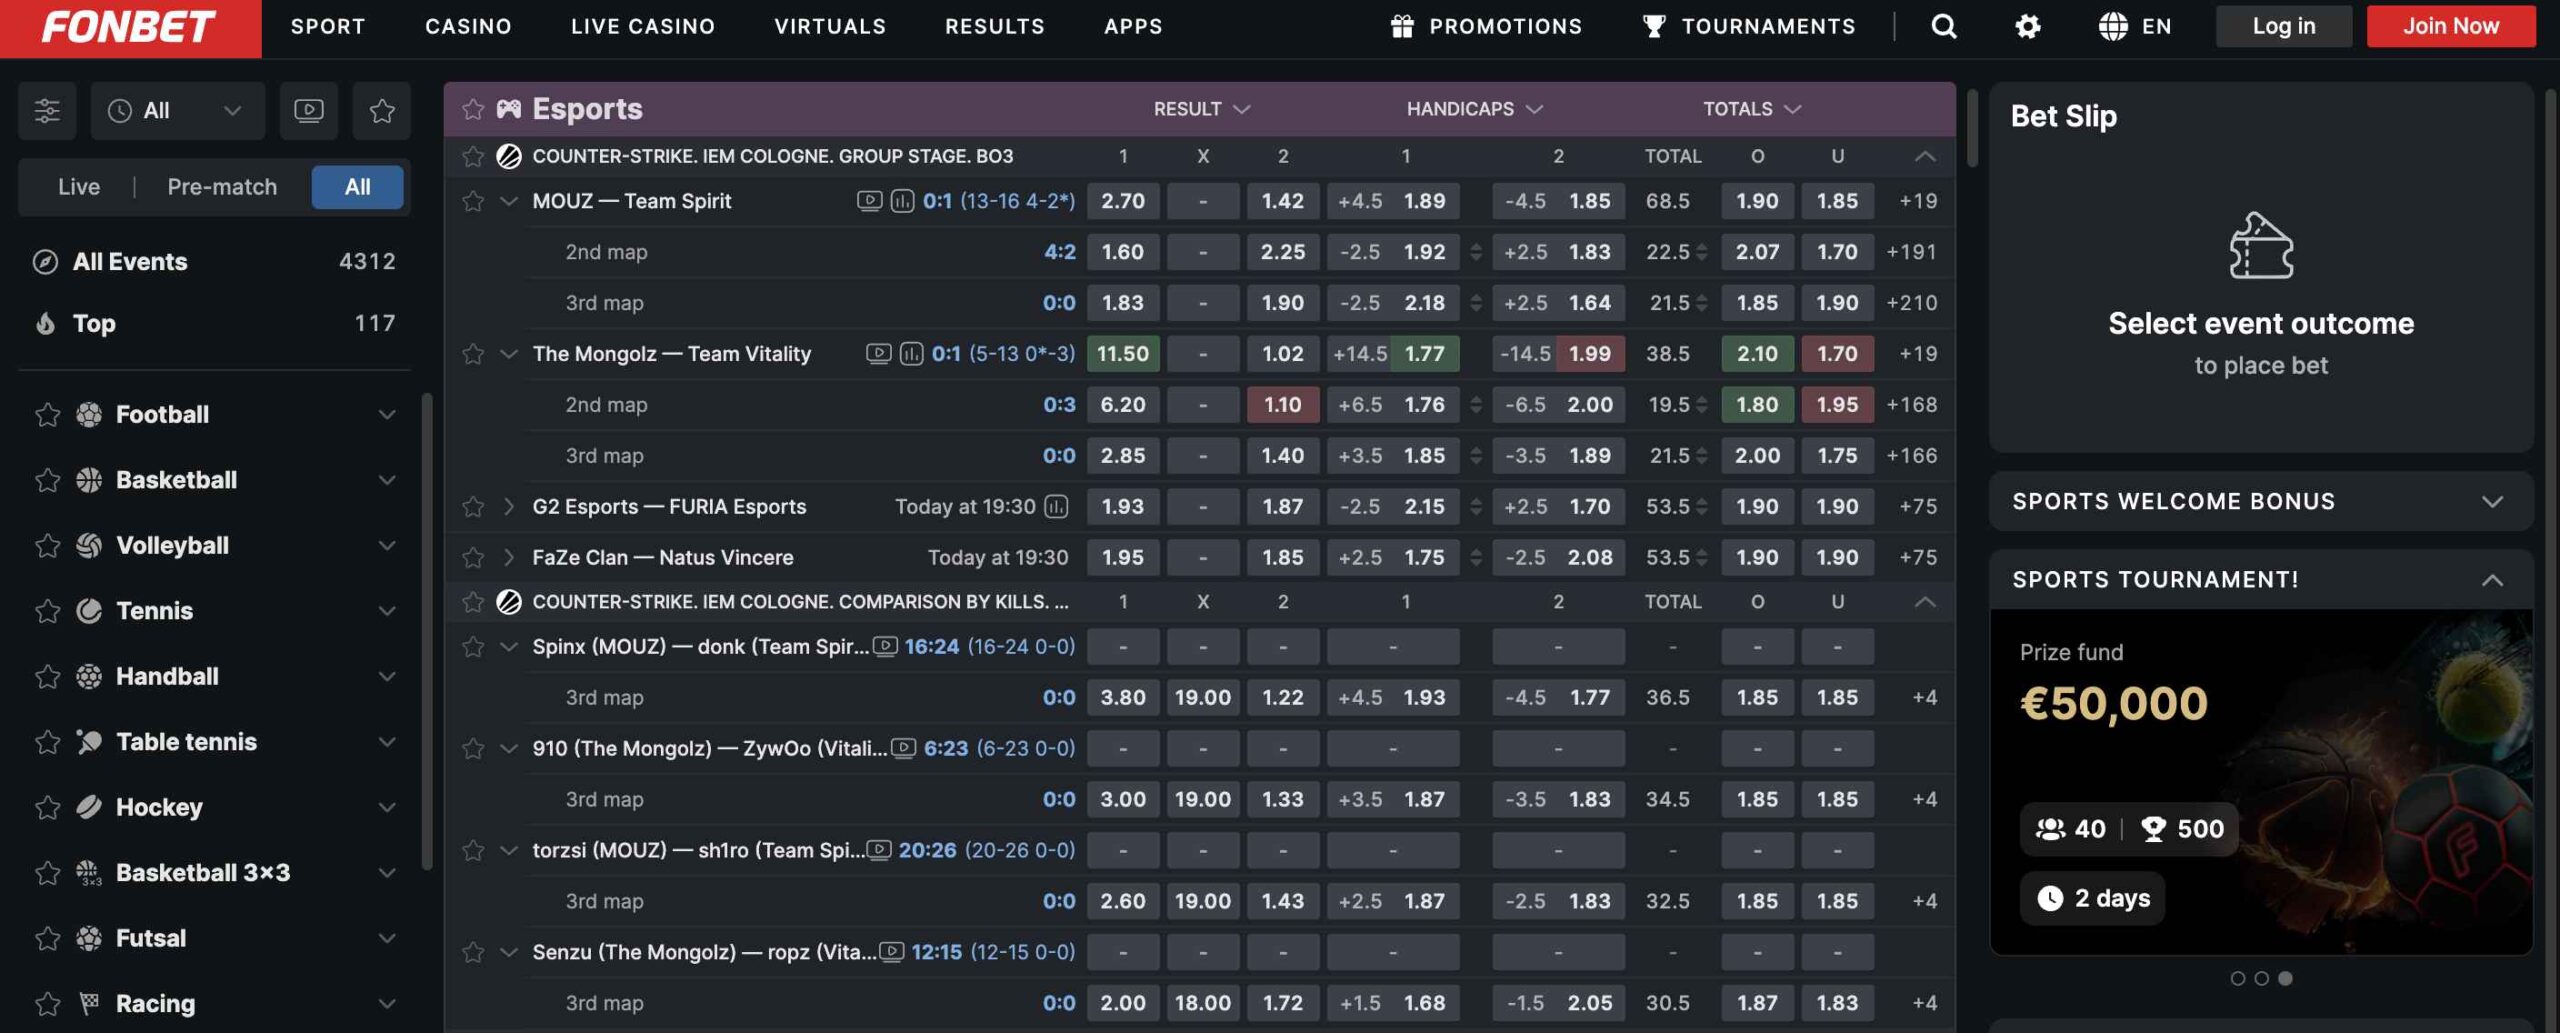
Task: Open the HANDICAPS market dropdown
Action: 1474,108
